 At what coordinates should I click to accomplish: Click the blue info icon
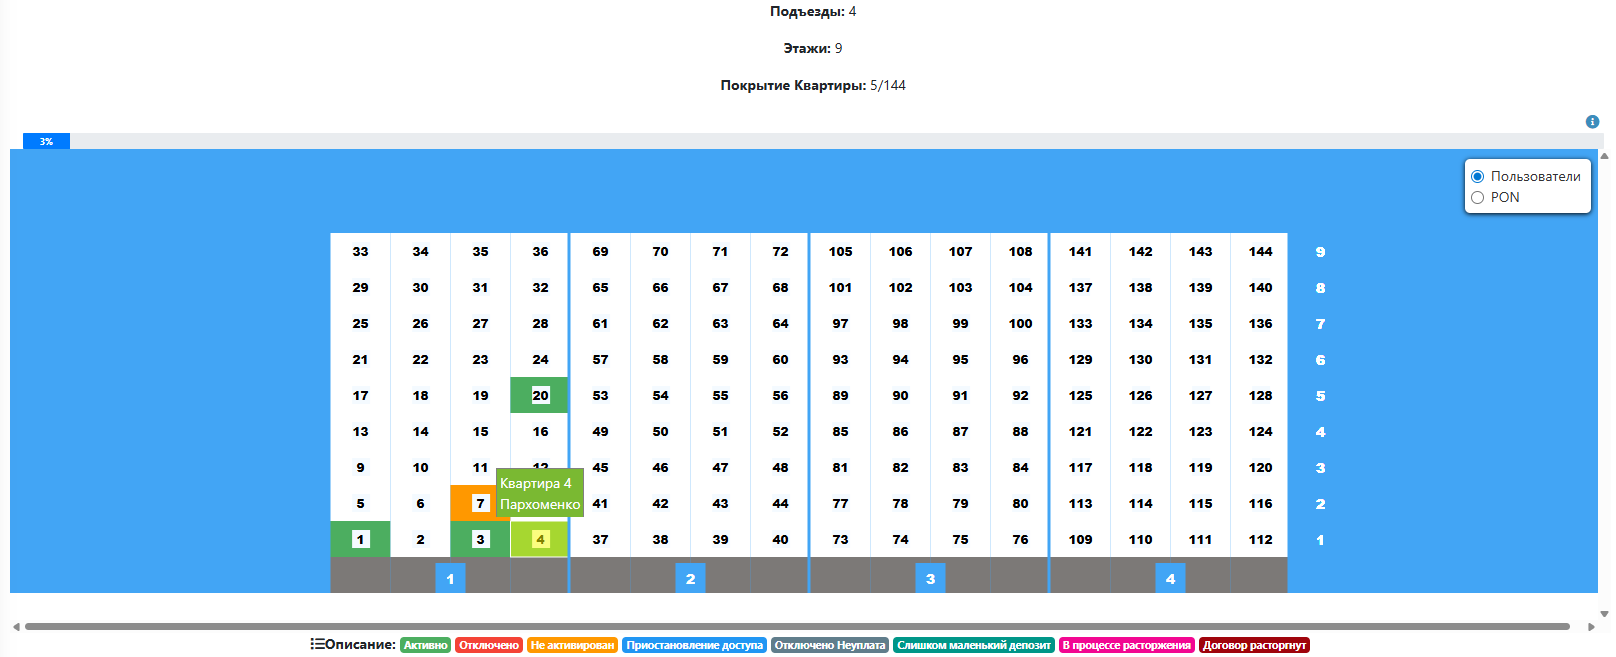[1592, 122]
